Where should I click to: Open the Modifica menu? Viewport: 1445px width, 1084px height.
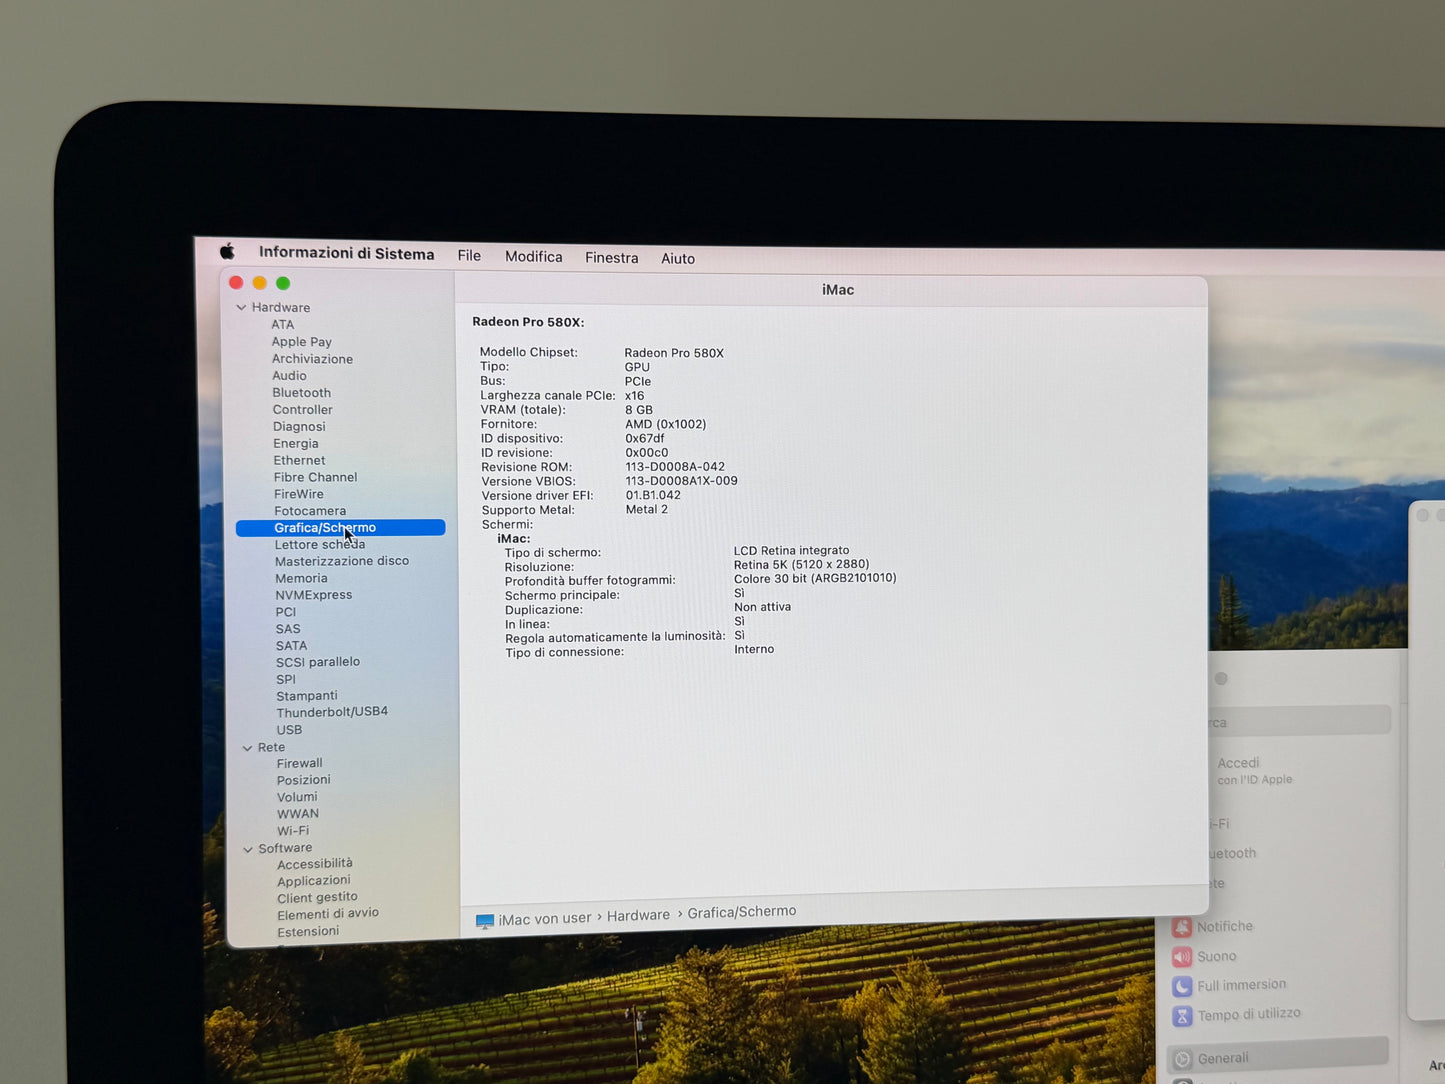coord(533,257)
